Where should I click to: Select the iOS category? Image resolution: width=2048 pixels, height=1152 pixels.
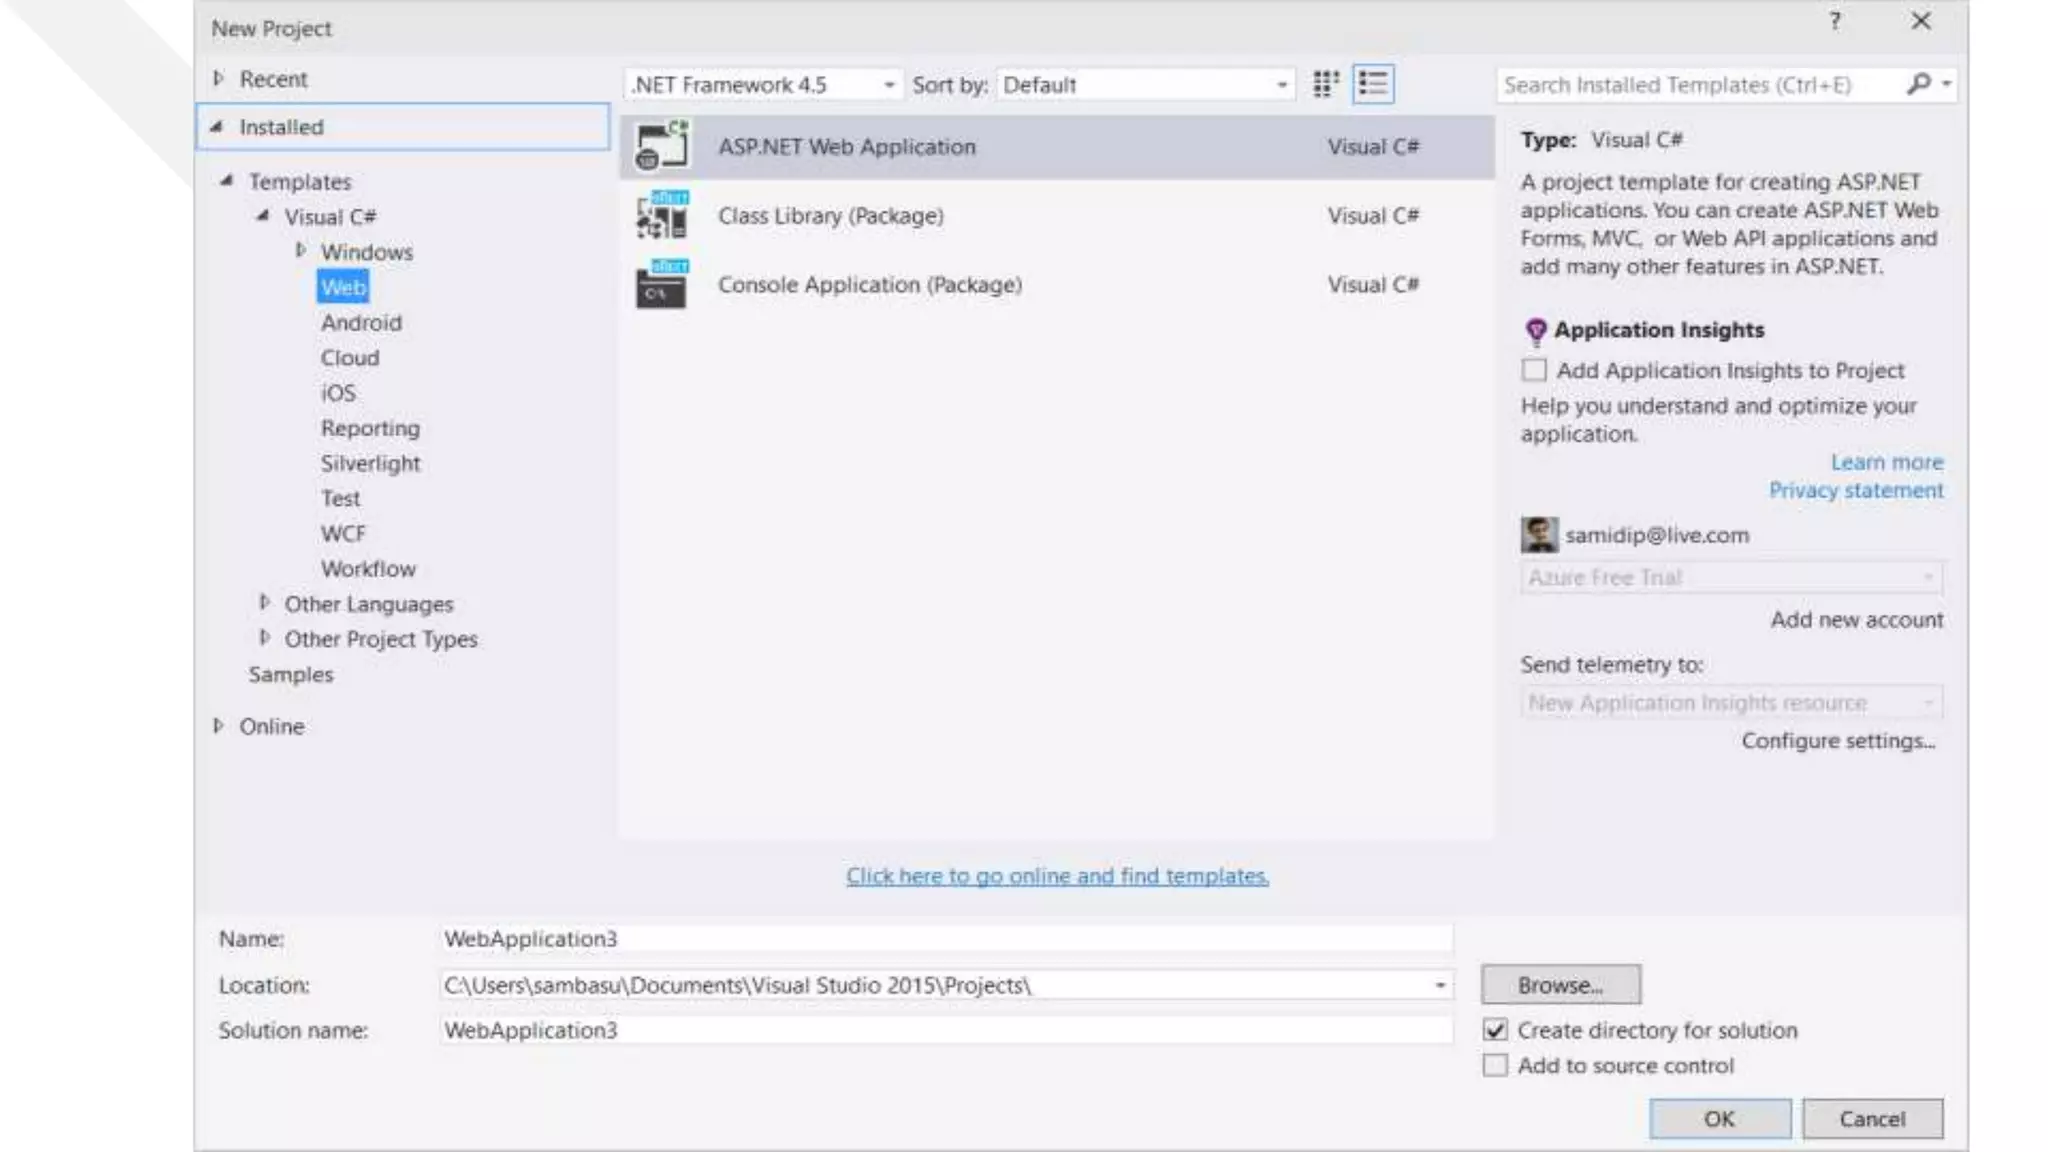(338, 393)
